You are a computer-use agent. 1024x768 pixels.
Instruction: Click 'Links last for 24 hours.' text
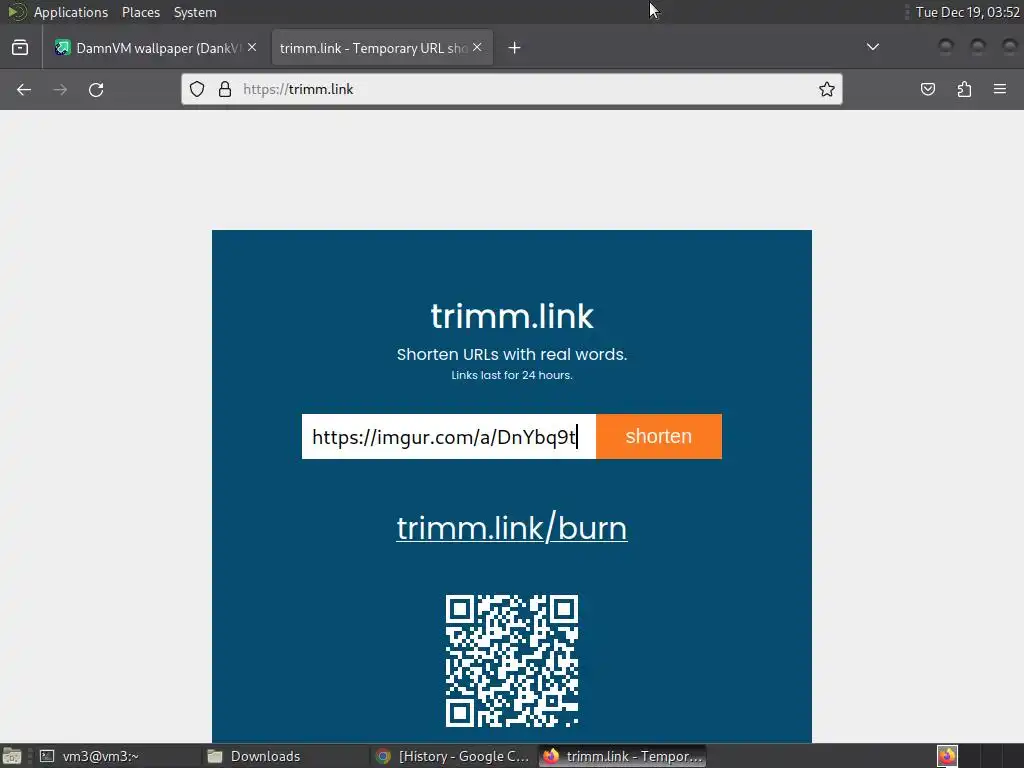click(511, 375)
